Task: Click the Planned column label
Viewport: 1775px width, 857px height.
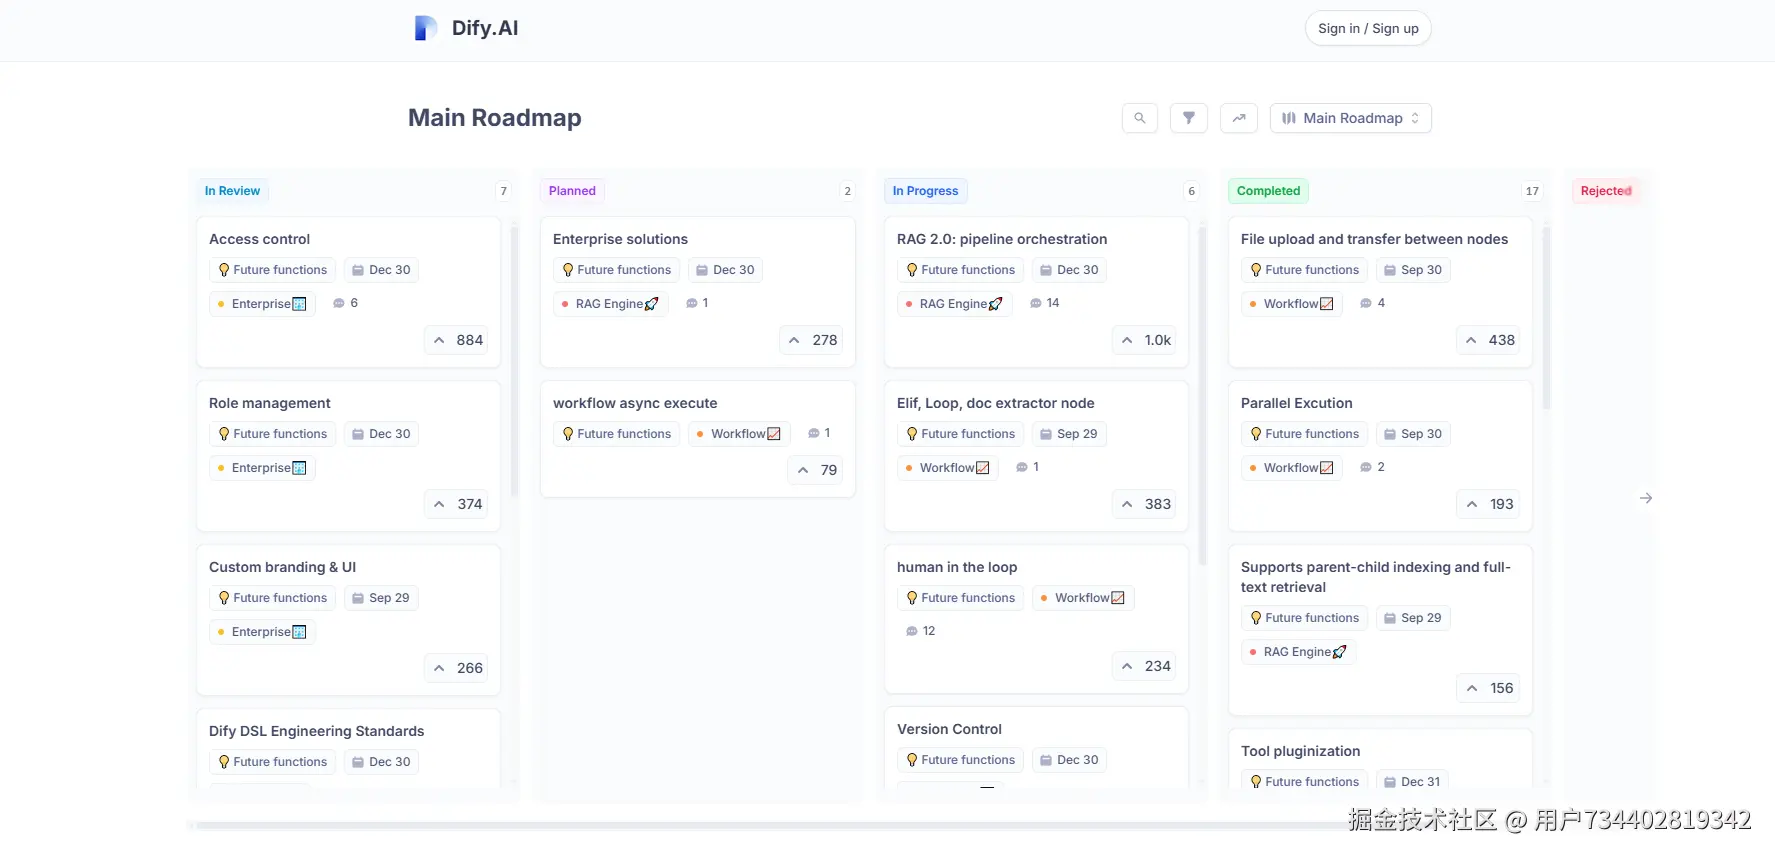Action: coord(572,191)
